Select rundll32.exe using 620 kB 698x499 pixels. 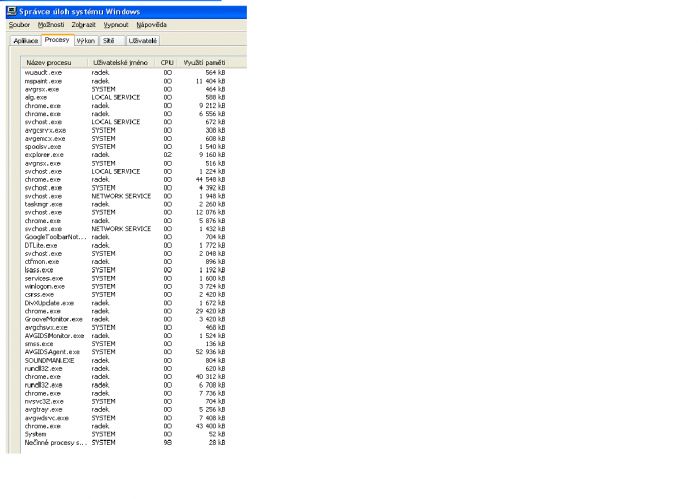(x=125, y=369)
